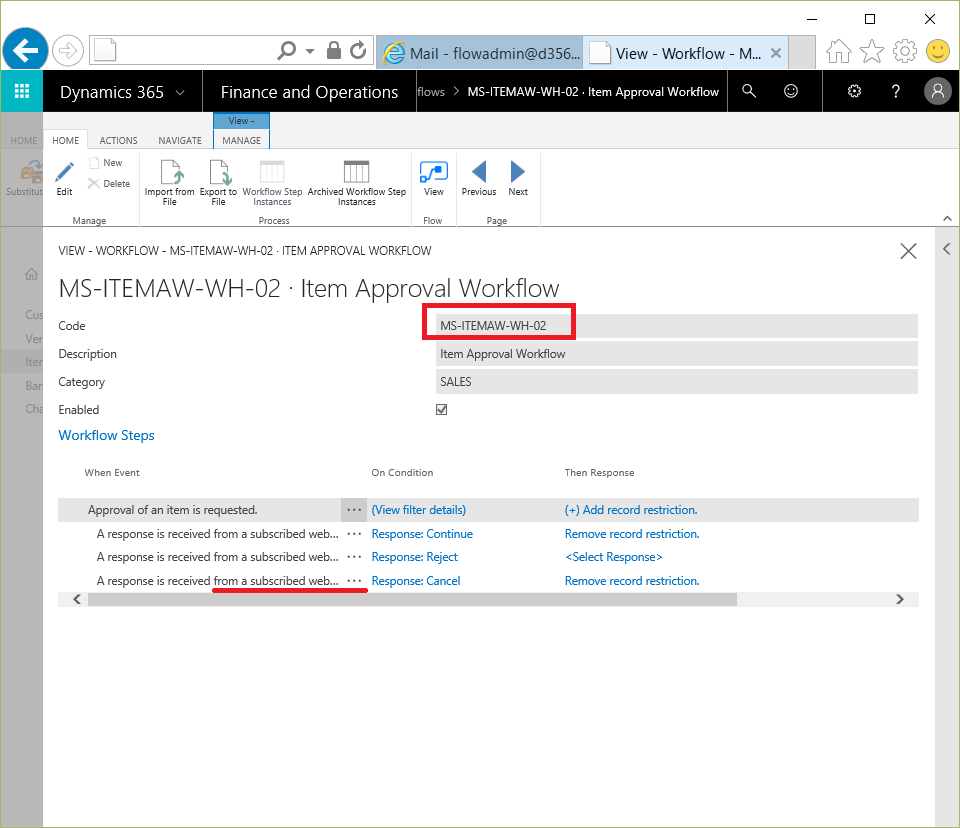Go back with the browser back arrow
The width and height of the screenshot is (960, 828).
(25, 50)
